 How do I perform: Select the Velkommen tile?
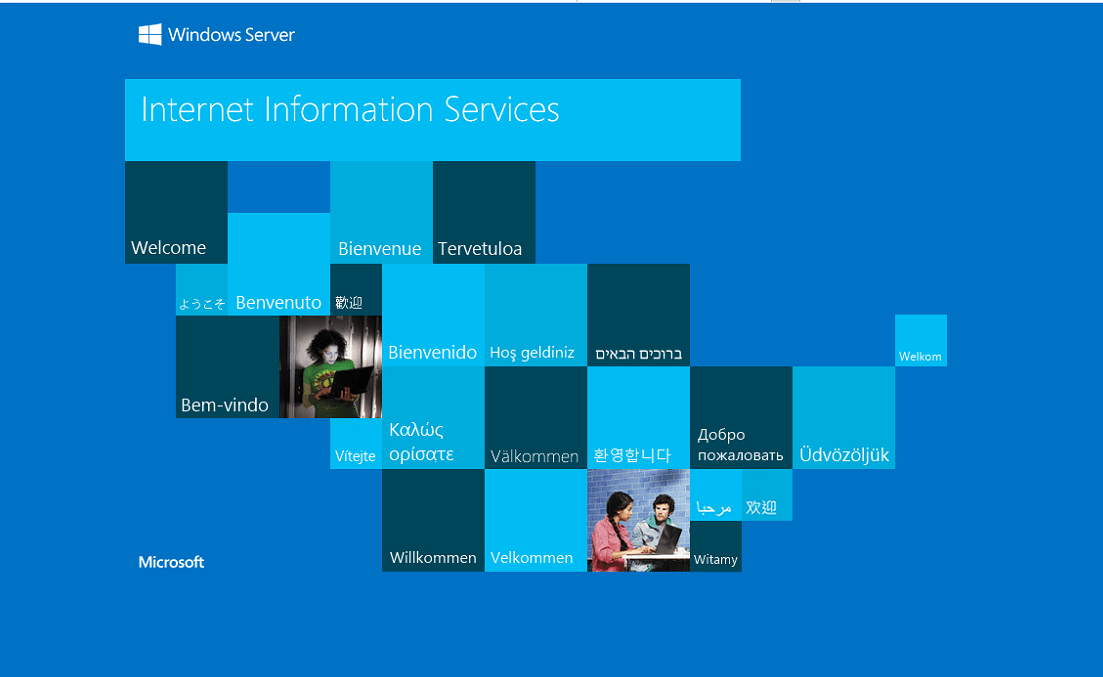536,520
